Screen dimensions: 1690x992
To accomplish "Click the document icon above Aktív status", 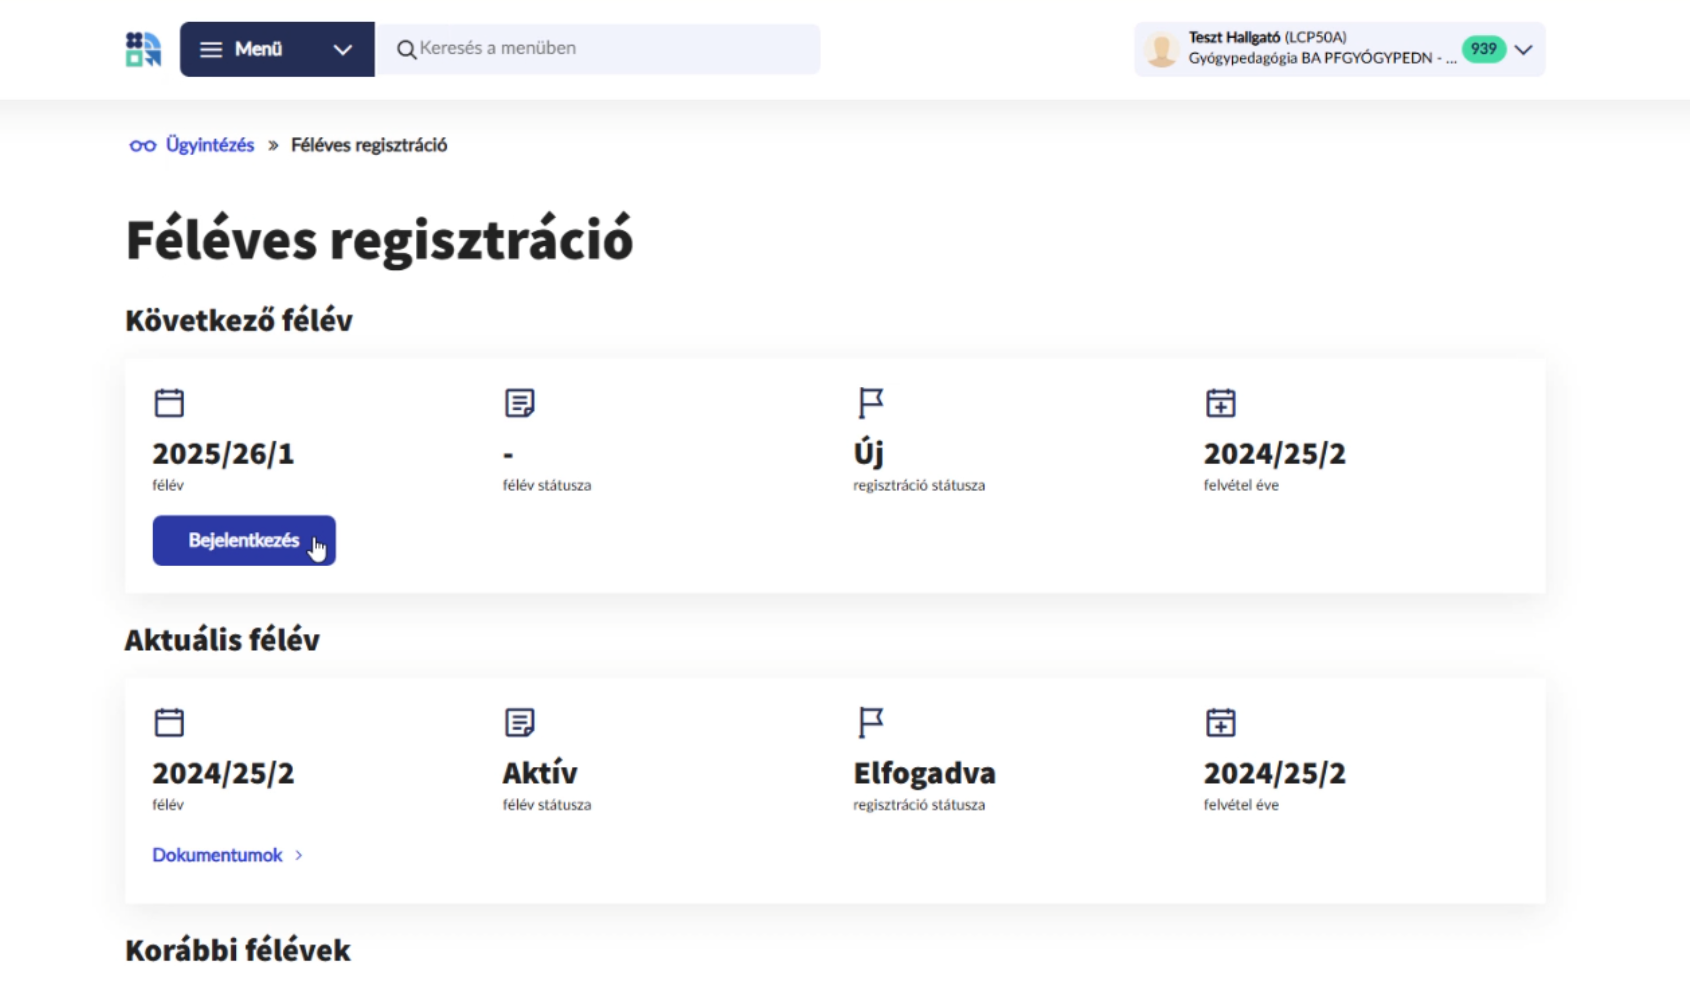I will pyautogui.click(x=519, y=722).
